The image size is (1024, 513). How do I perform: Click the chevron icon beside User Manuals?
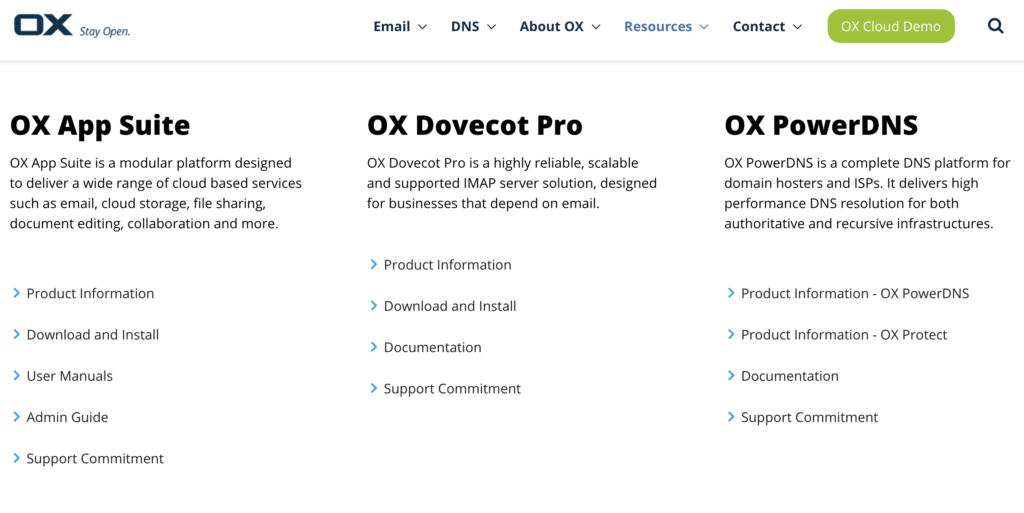[17, 376]
